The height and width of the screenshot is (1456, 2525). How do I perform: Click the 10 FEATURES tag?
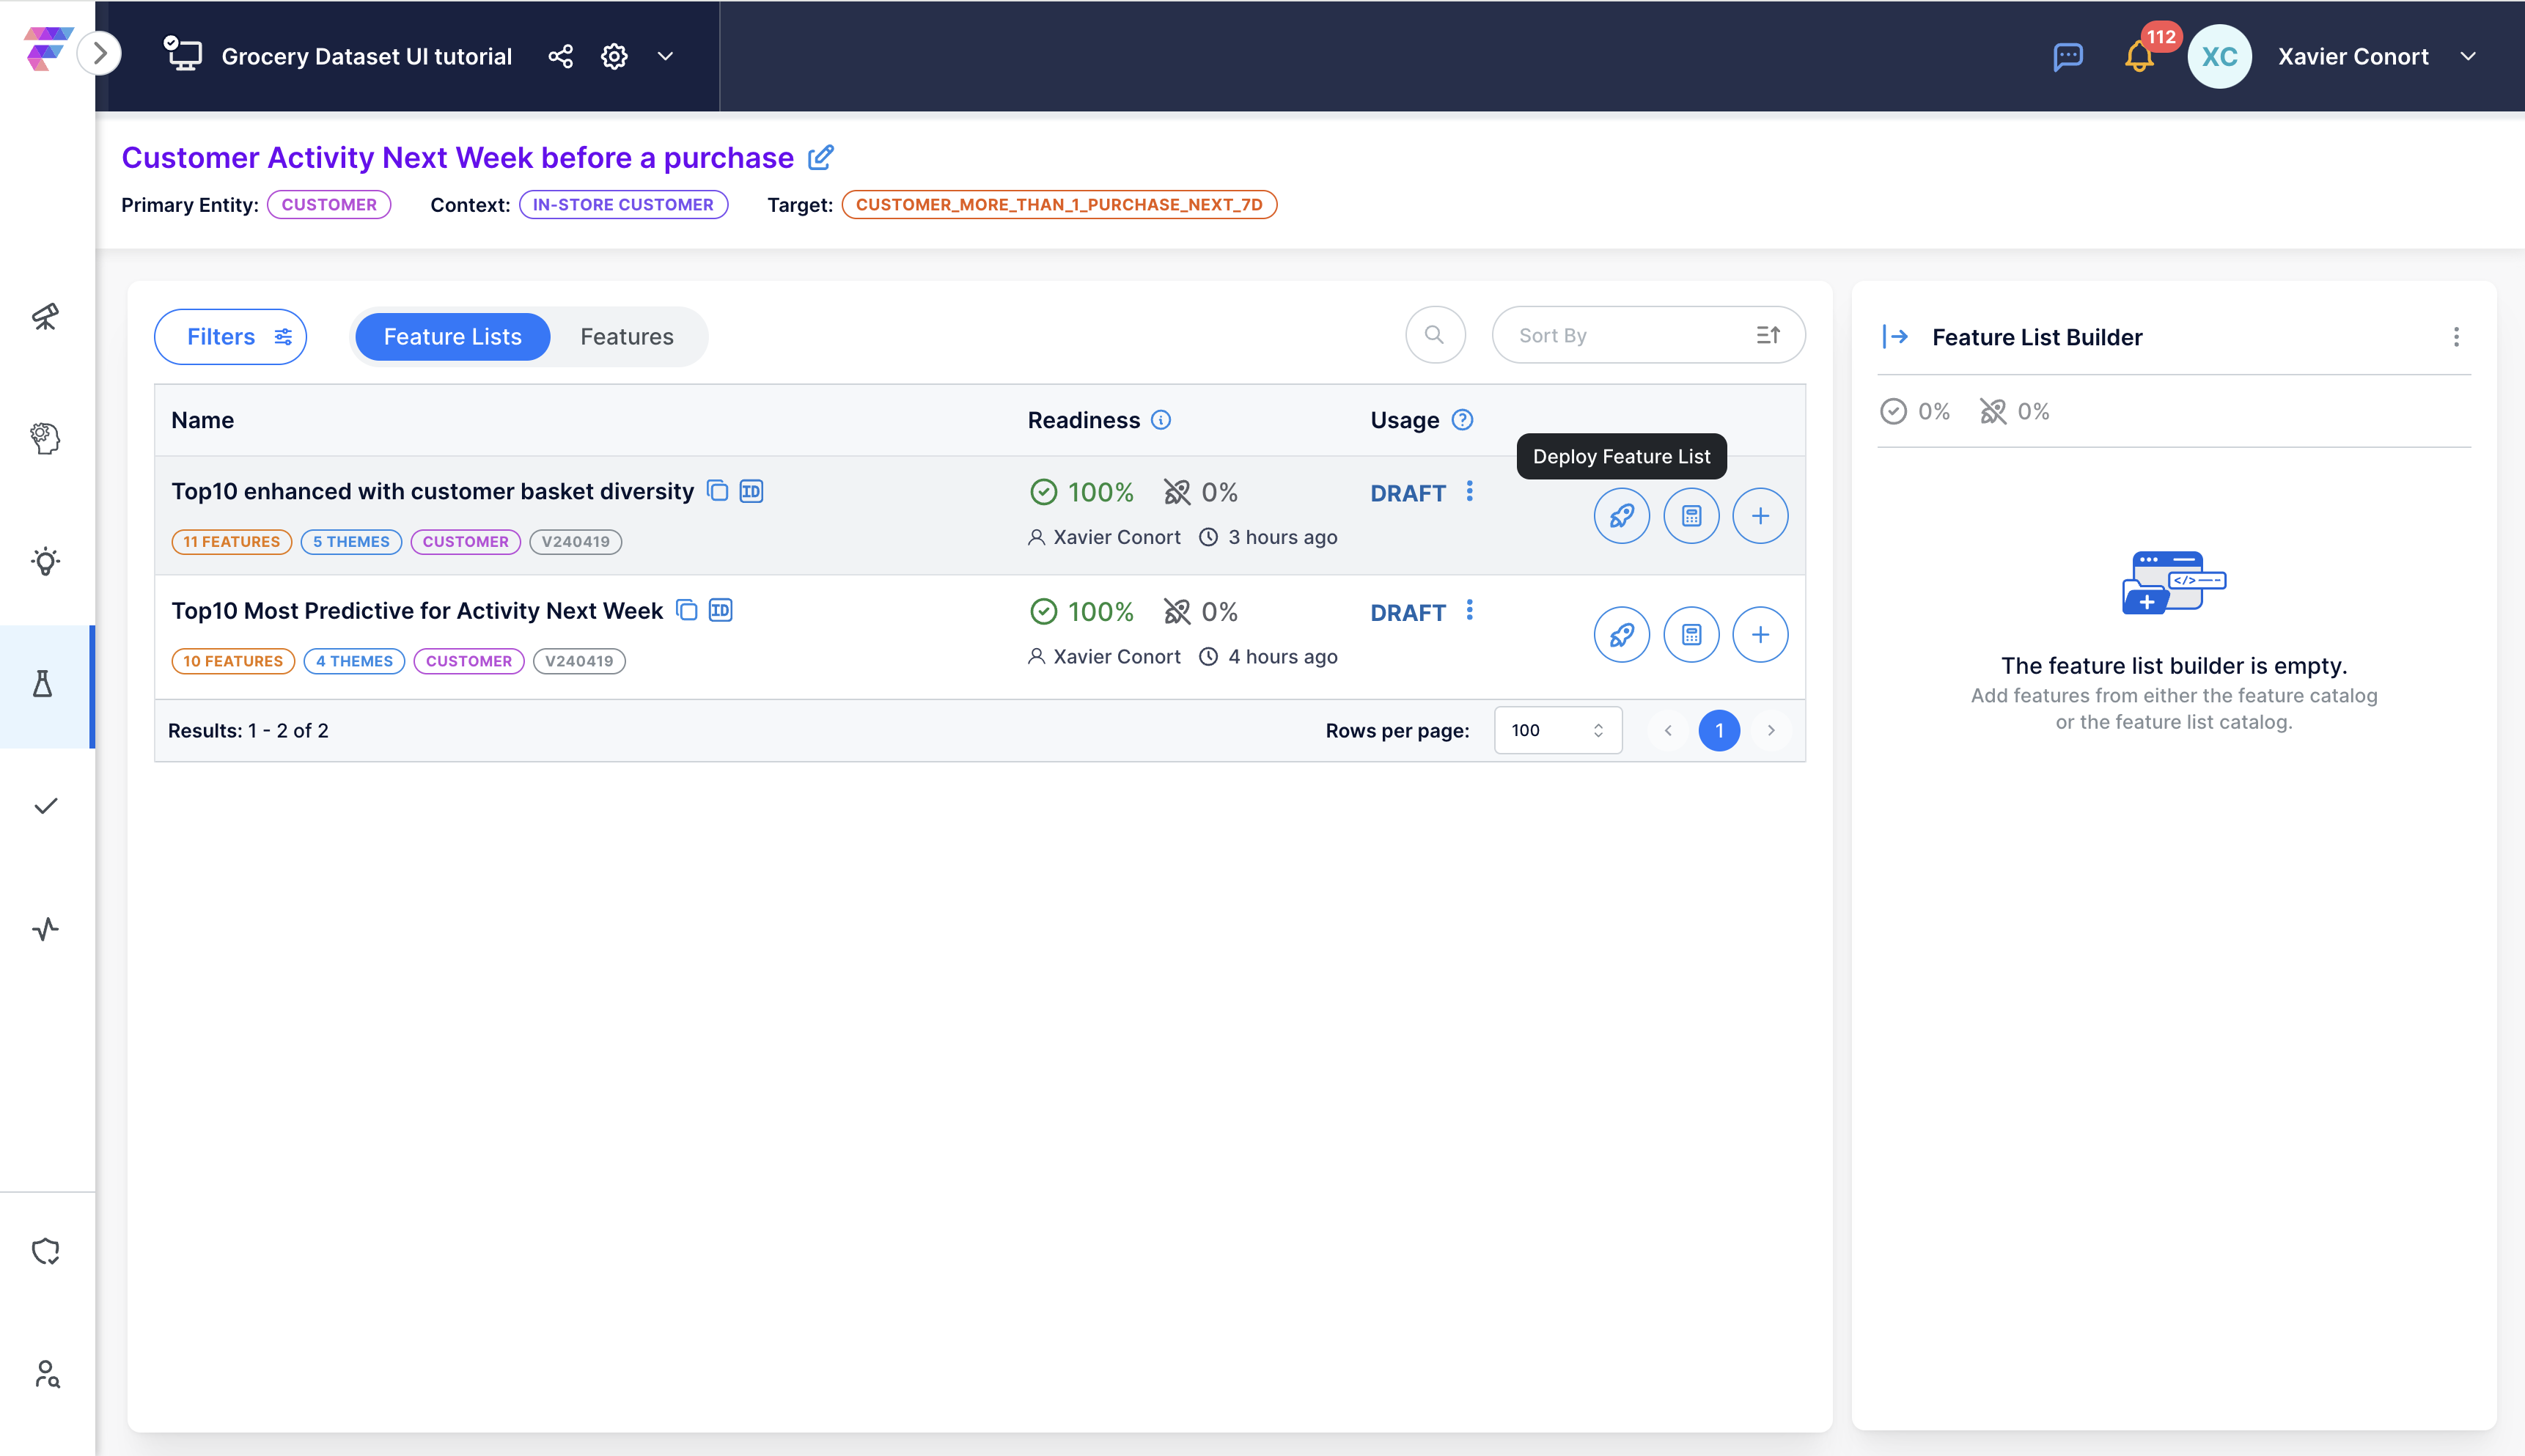click(x=233, y=661)
